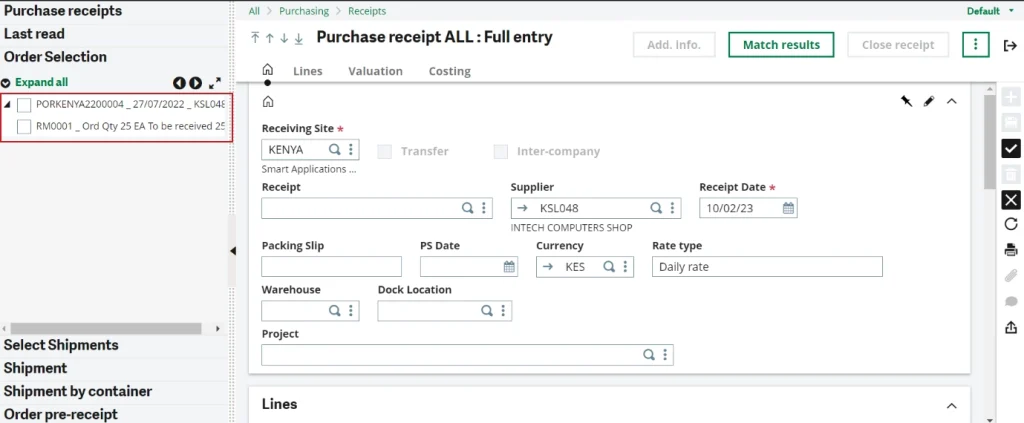Screen dimensions: 1024x423
Task: Open the Receipt Date calendar picker
Action: pyautogui.click(x=788, y=209)
